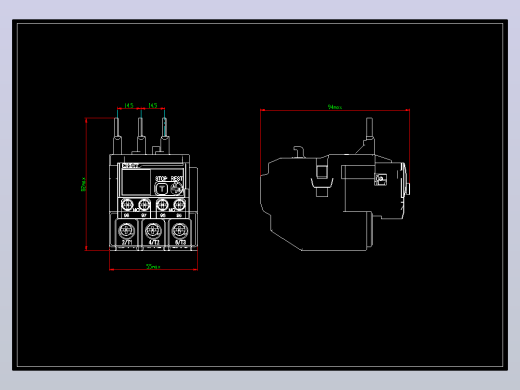Select the blank rating plate rectangle beside STOP
This screenshot has width=520, height=390.
coord(136,182)
